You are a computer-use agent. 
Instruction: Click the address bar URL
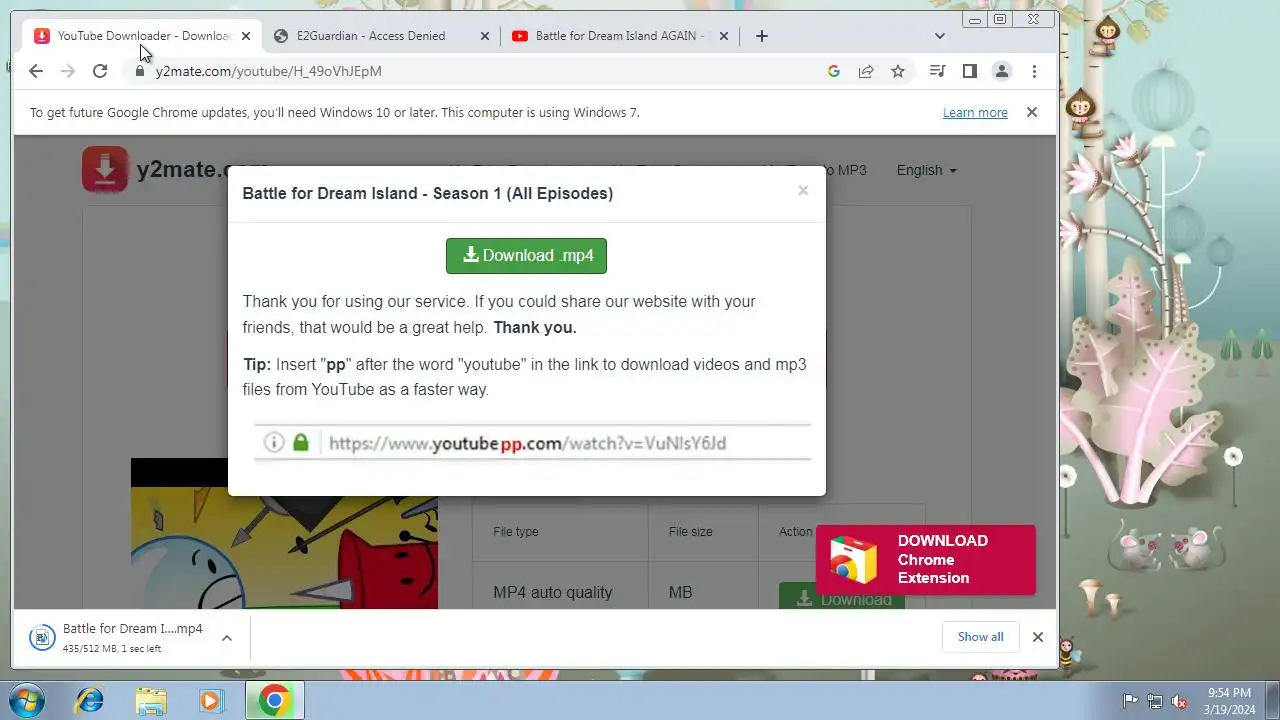tap(269, 71)
